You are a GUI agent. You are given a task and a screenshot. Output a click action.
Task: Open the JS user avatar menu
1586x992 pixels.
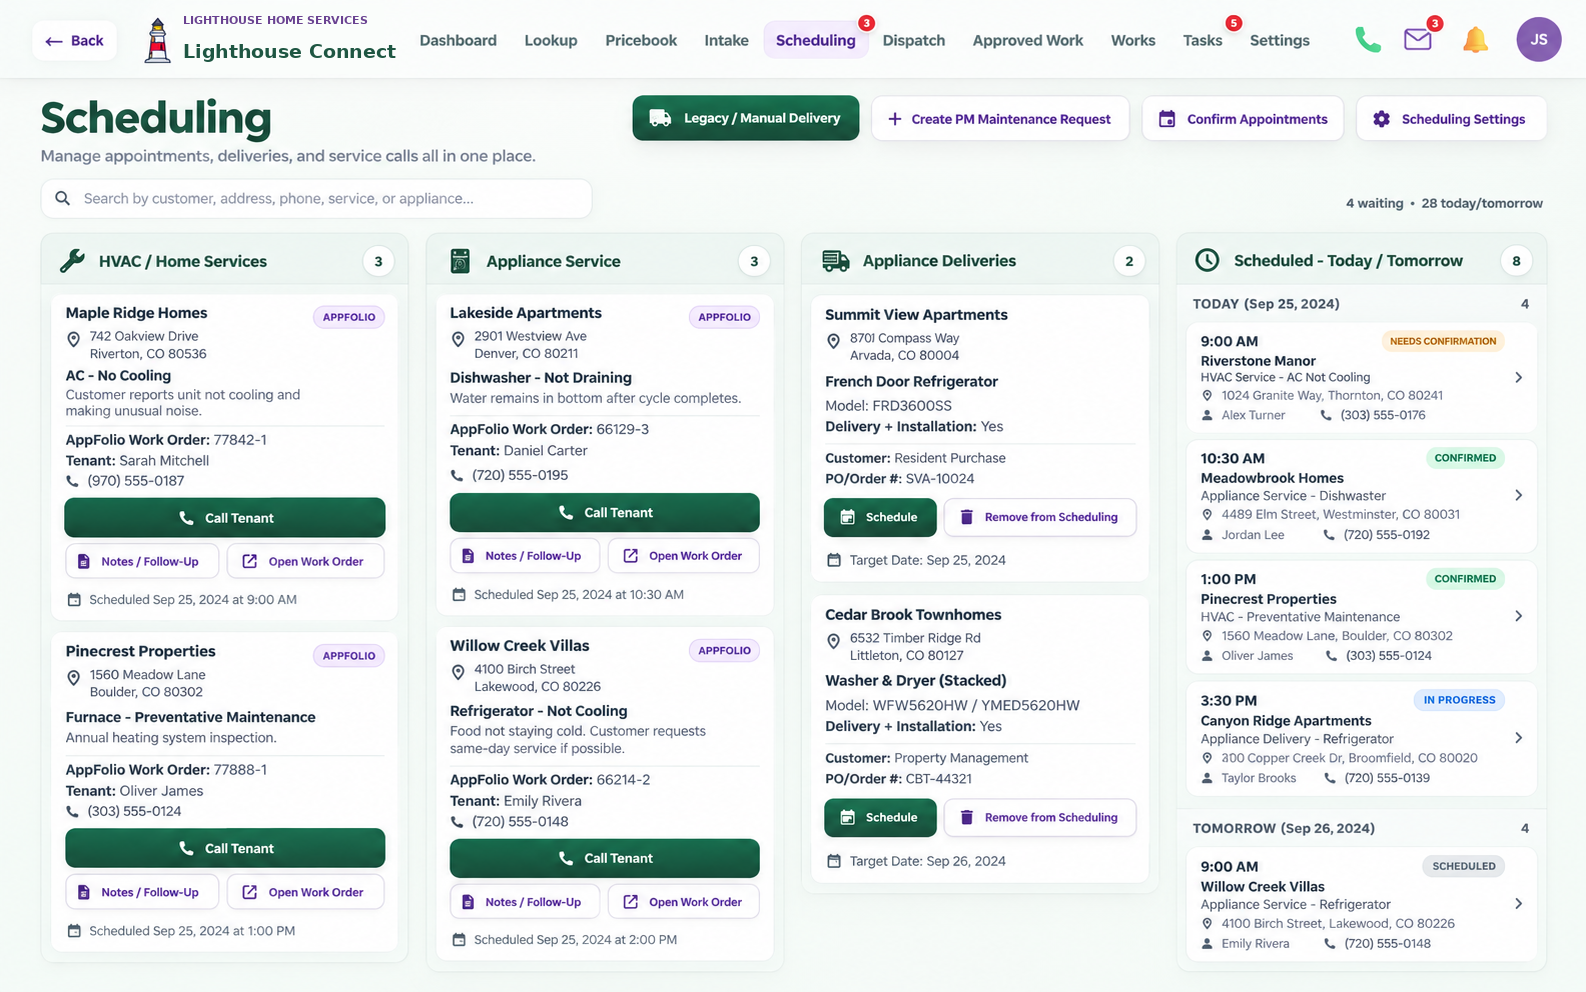point(1539,40)
